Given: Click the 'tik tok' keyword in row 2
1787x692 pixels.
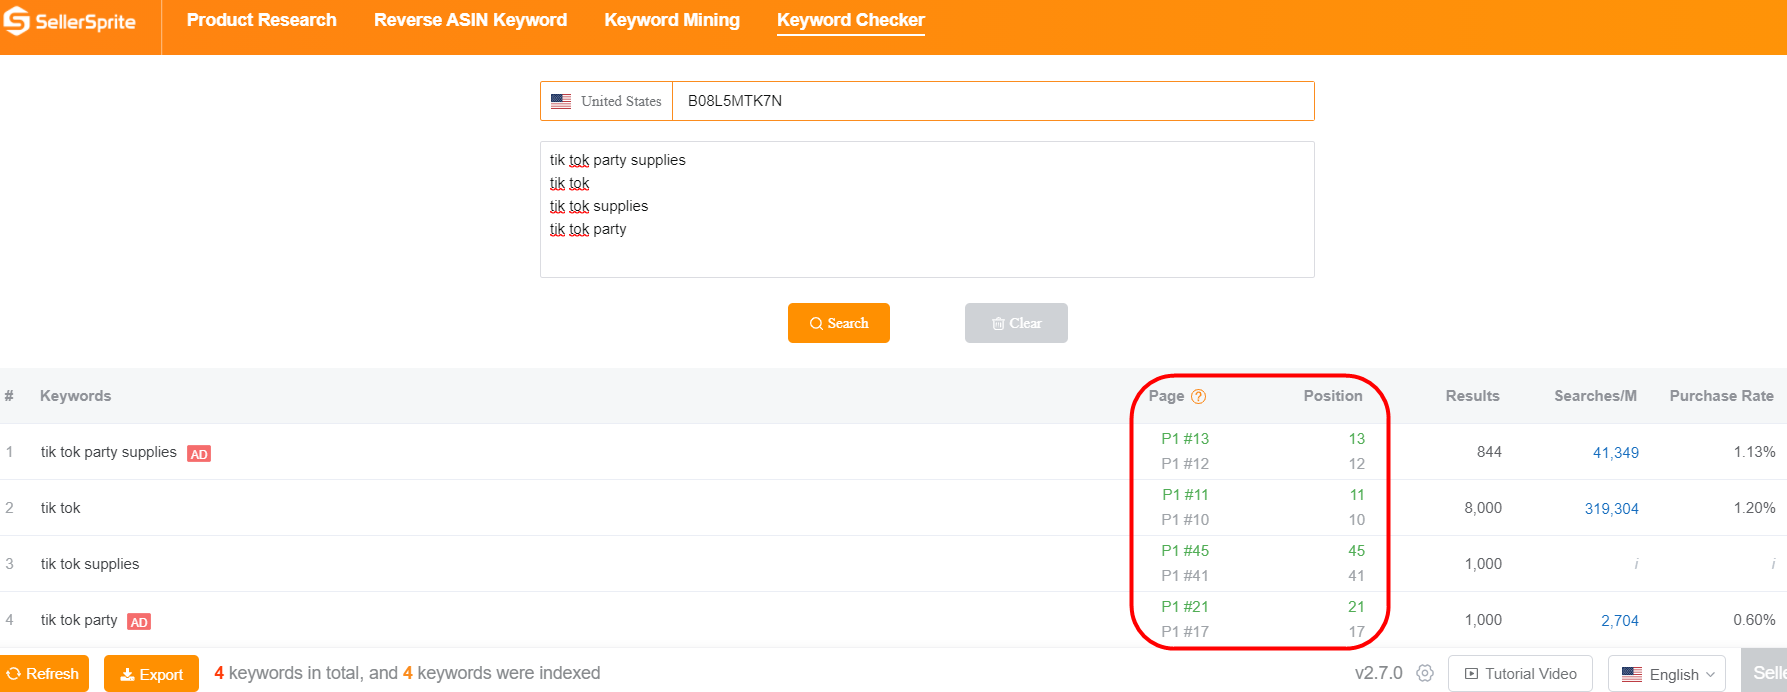Looking at the screenshot, I should 60,508.
